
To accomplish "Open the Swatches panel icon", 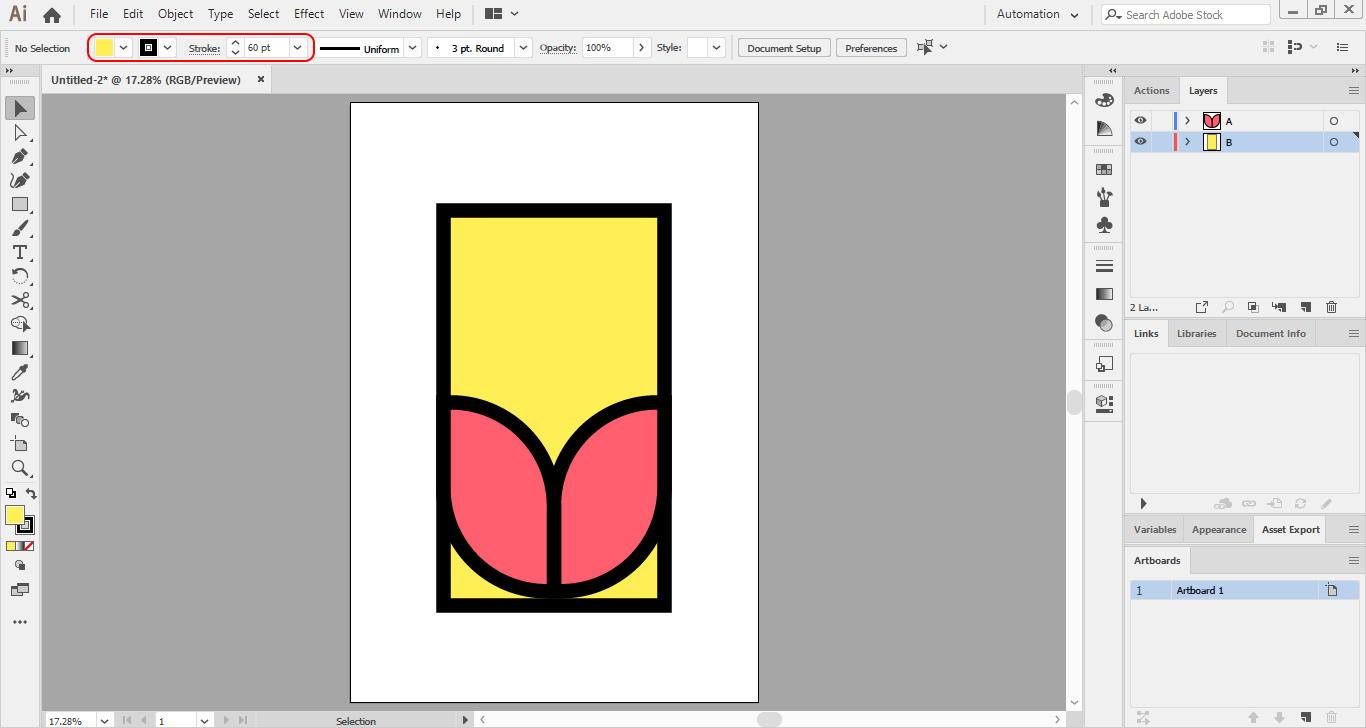I will tap(1104, 170).
